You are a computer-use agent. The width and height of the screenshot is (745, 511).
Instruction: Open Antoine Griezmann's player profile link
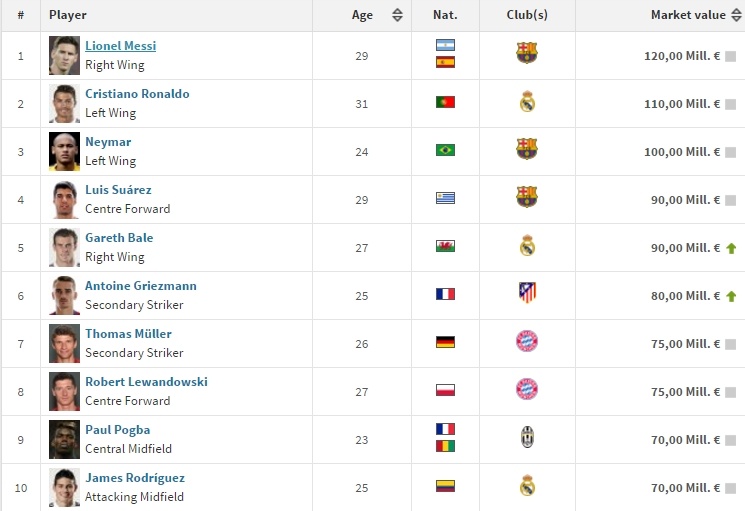tap(140, 286)
